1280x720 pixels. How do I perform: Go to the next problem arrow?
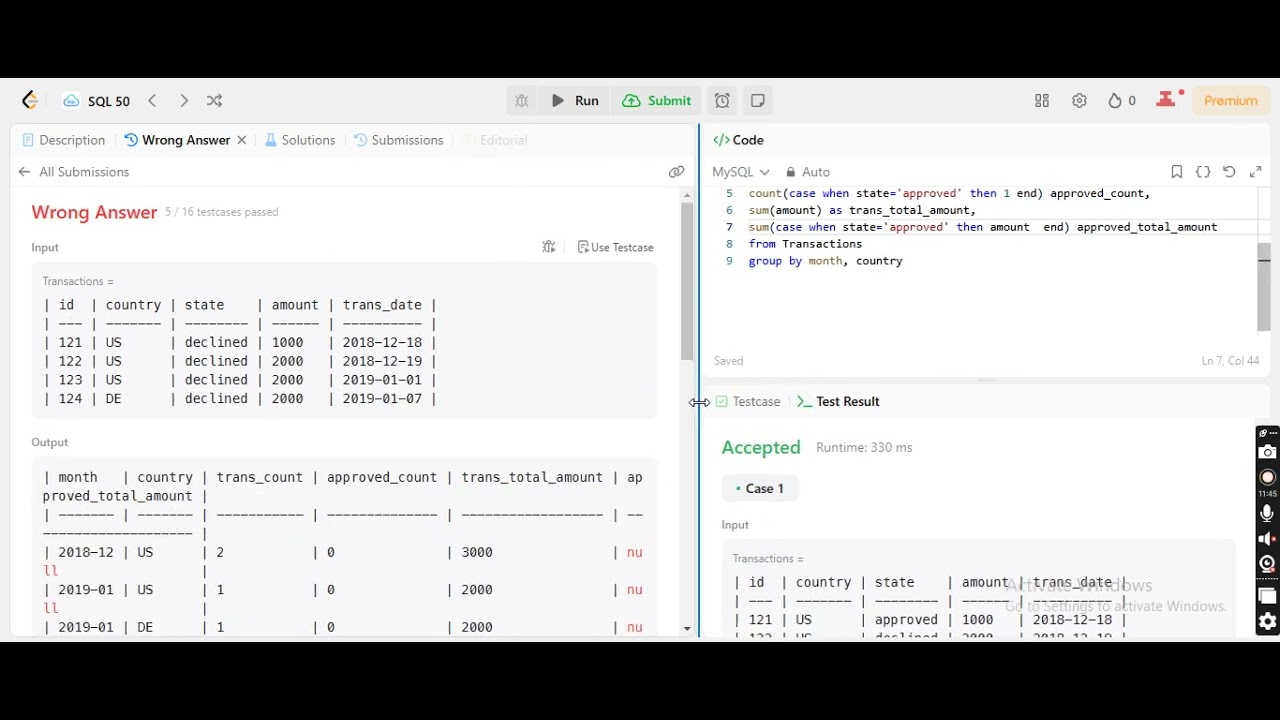183,101
